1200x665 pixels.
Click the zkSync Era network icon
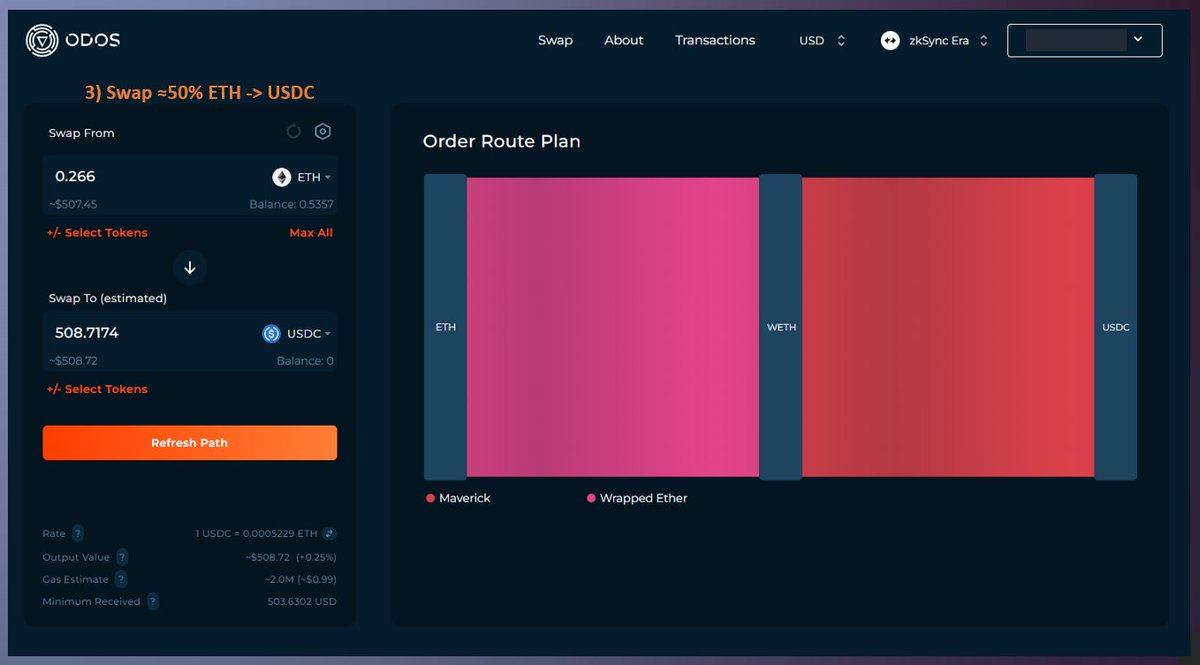(x=890, y=40)
